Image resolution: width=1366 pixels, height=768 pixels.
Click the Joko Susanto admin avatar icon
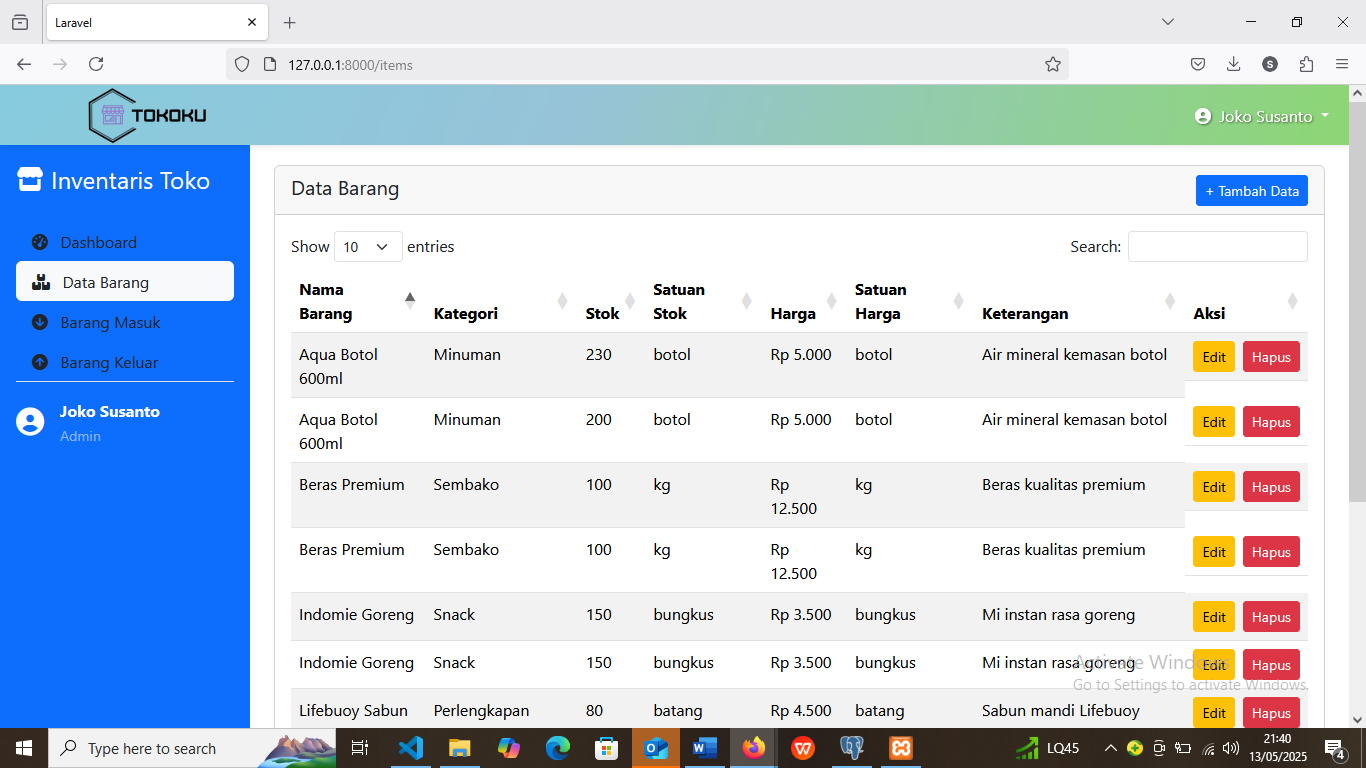29,421
